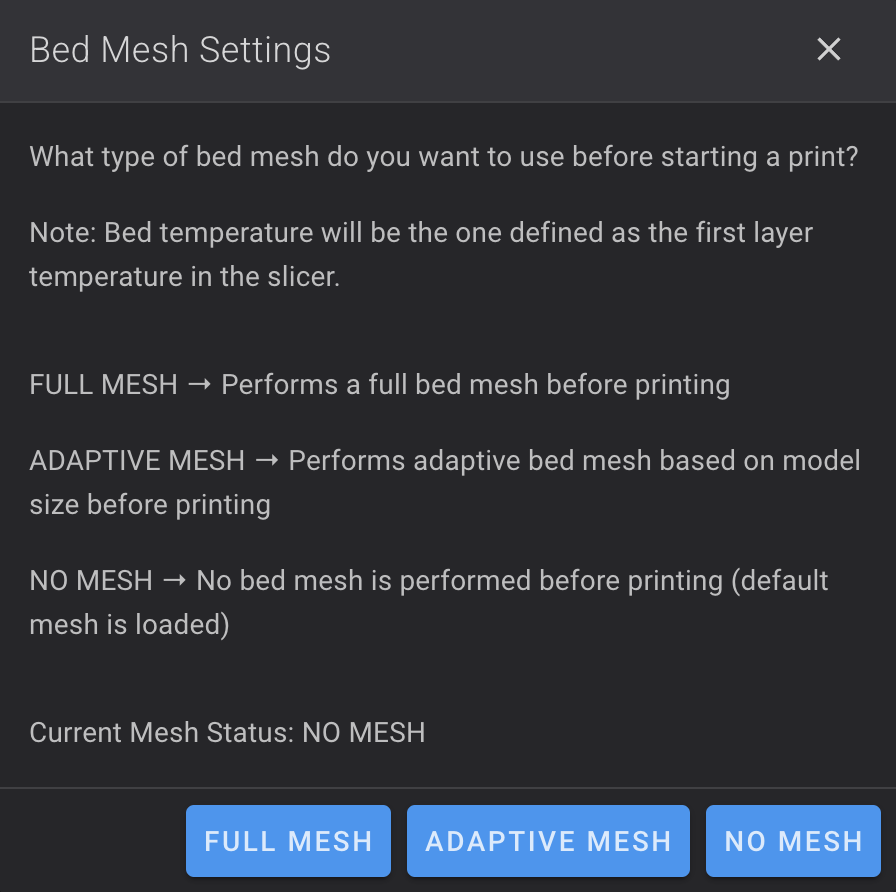The width and height of the screenshot is (896, 892).
Task: Click the NO MESH description text
Action: pos(429,602)
